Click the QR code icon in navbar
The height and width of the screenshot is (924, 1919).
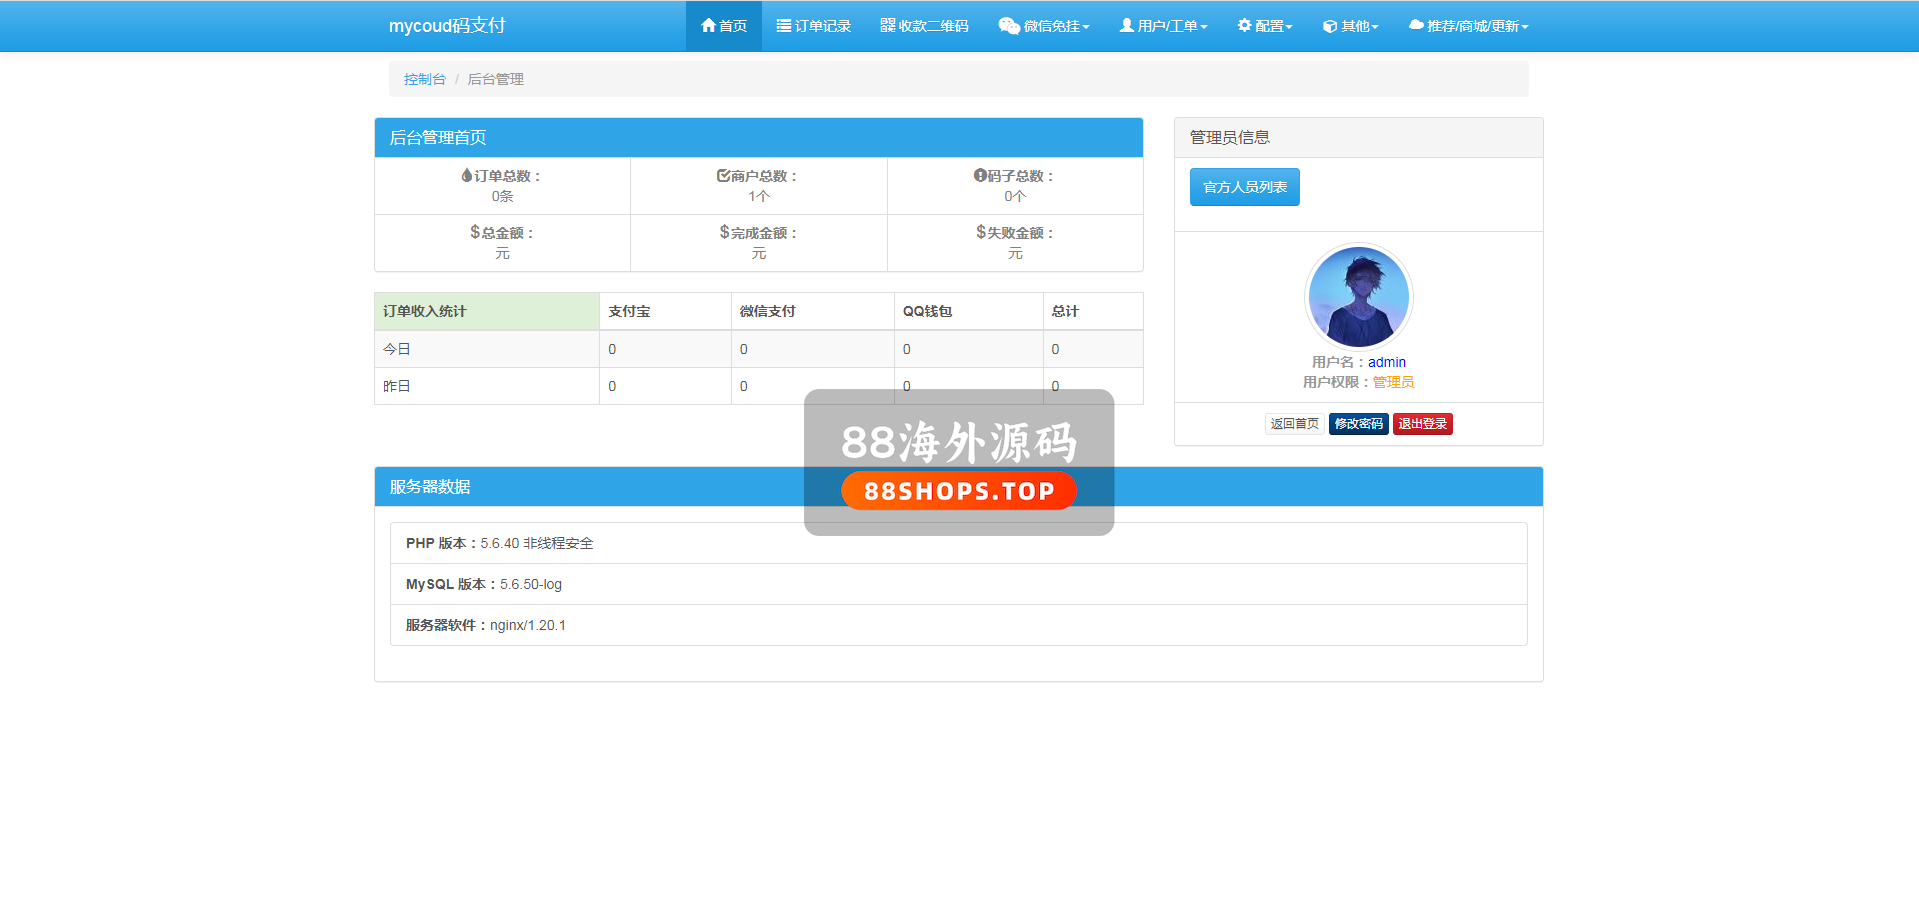(x=887, y=26)
